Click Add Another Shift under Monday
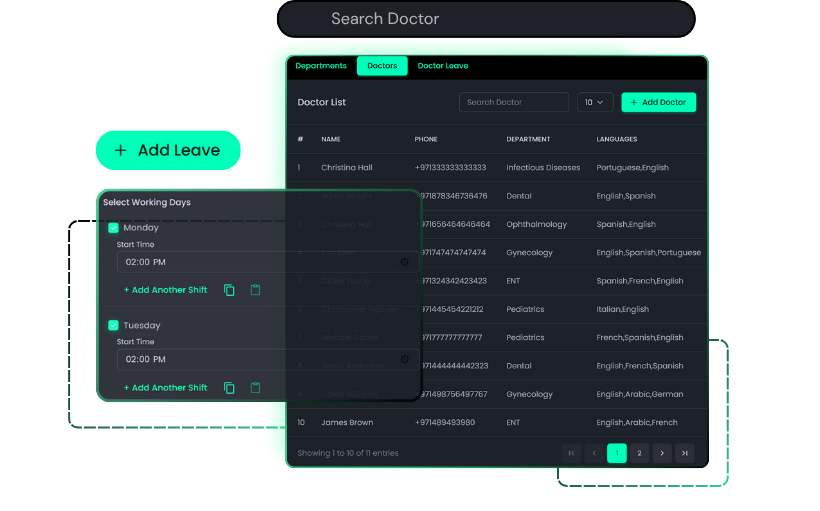The image size is (820, 511). click(165, 290)
